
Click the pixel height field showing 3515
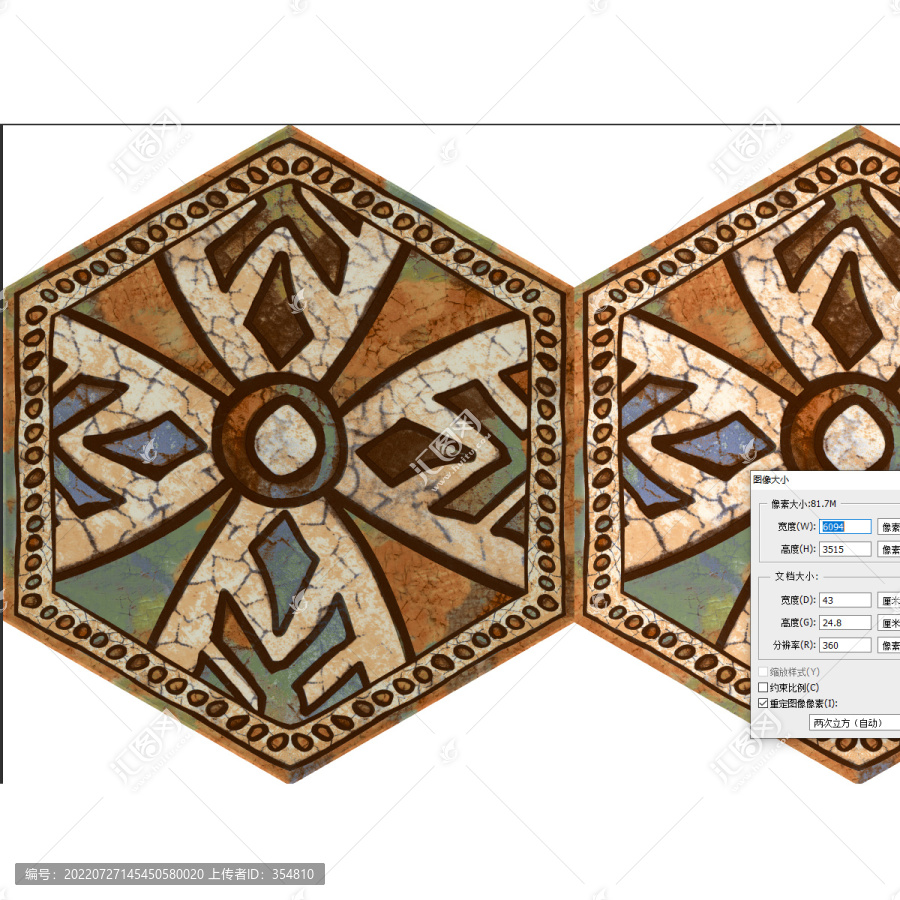click(x=845, y=549)
